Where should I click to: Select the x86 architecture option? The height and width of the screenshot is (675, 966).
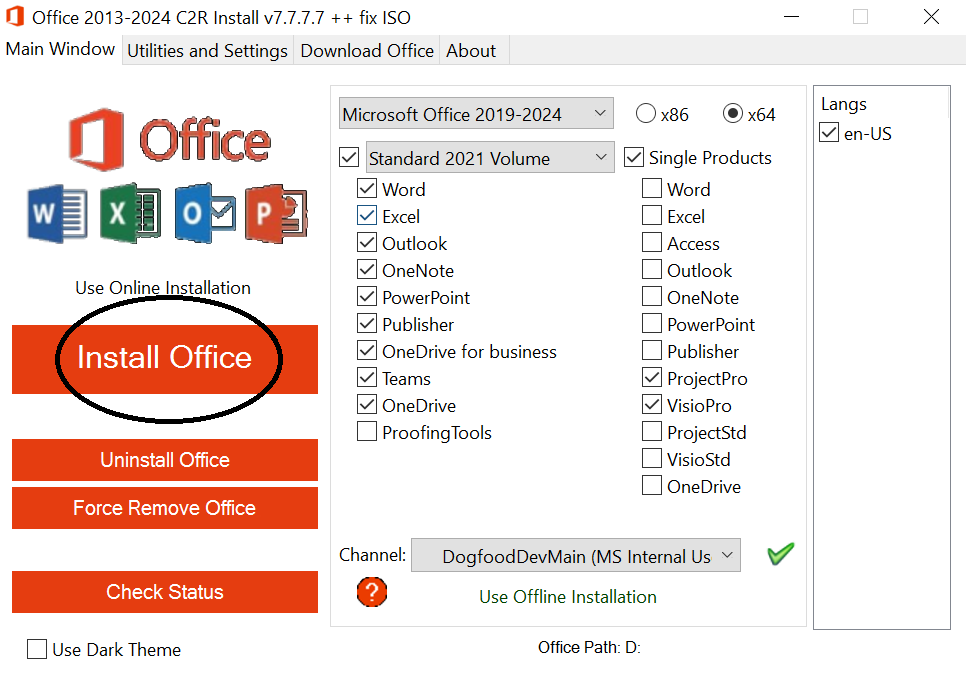(646, 113)
